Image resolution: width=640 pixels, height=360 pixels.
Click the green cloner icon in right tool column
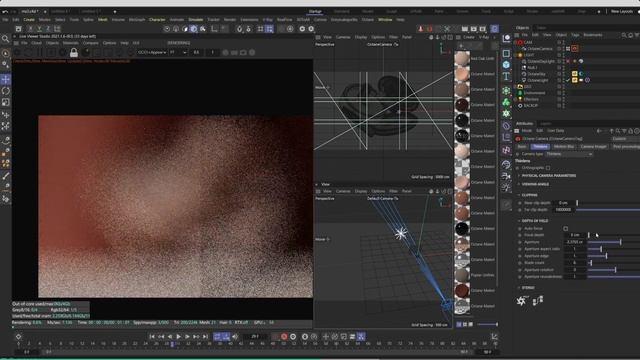tap(506, 102)
